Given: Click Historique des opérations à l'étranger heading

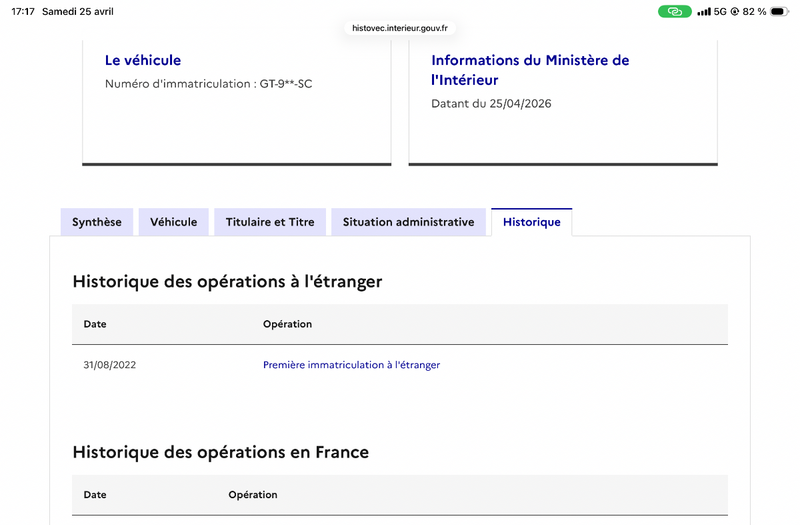Looking at the screenshot, I should (x=228, y=282).
